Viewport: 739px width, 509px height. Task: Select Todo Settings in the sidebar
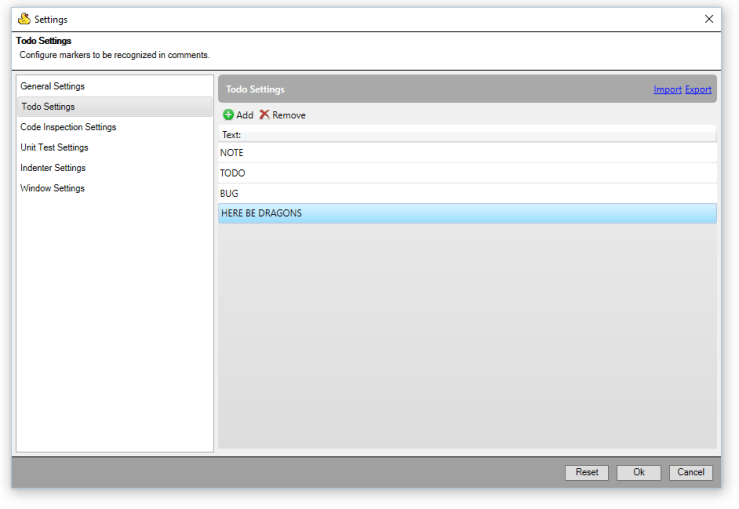(x=115, y=107)
